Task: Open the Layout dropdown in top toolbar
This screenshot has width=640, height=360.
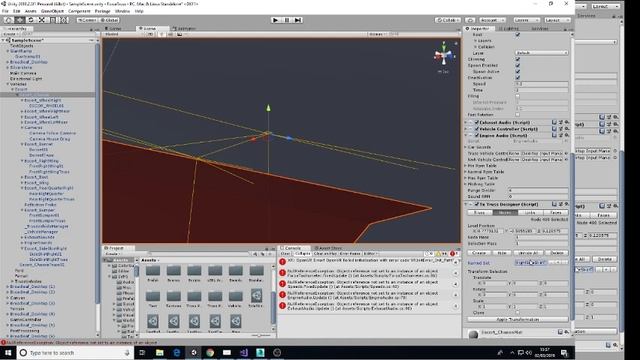Action: click(557, 20)
